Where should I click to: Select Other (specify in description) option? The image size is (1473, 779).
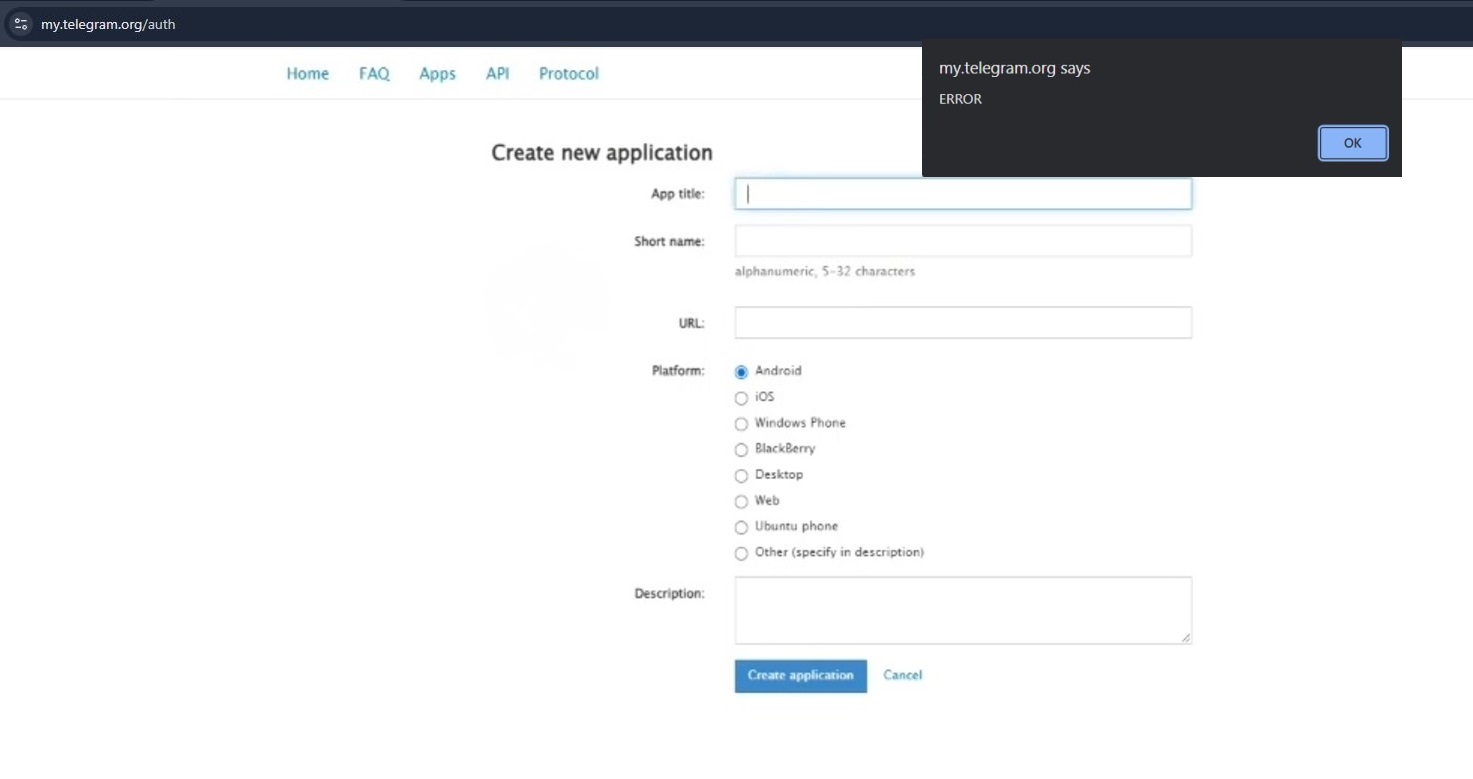point(741,554)
